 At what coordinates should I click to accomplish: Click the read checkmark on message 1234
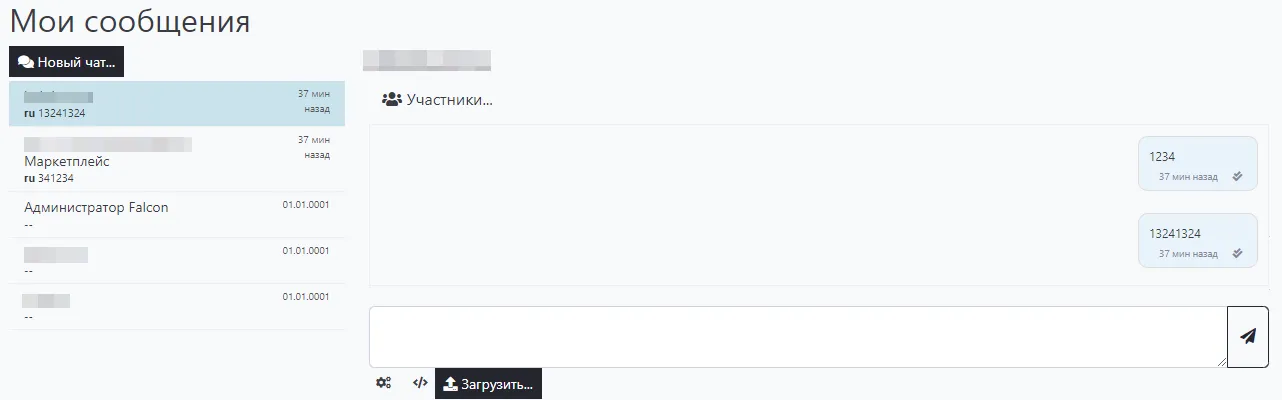point(1237,176)
